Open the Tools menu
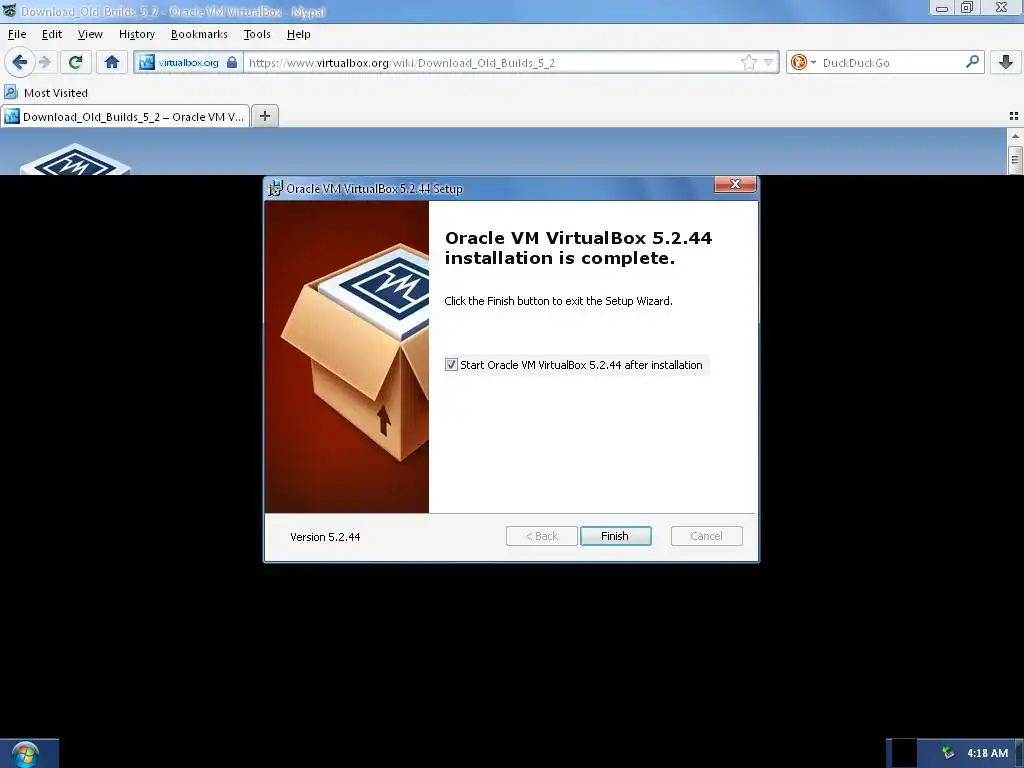Image resolution: width=1024 pixels, height=768 pixels. tap(257, 34)
